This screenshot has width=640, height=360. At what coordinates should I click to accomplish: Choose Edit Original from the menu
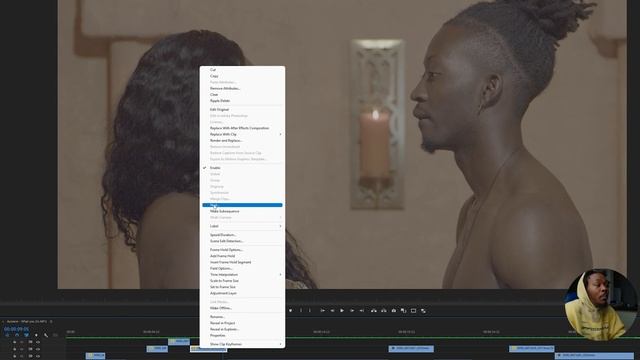click(x=242, y=109)
